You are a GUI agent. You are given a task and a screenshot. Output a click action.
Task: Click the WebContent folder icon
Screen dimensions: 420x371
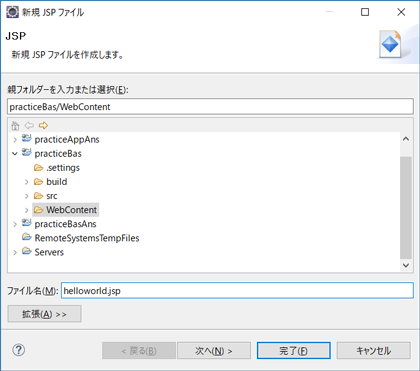[39, 210]
